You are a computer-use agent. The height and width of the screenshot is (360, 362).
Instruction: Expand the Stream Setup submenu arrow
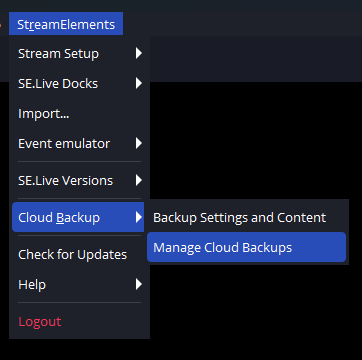pyautogui.click(x=139, y=53)
